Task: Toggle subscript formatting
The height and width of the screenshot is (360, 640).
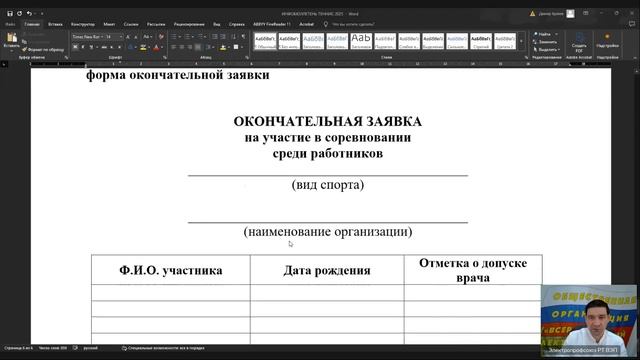Action: click(112, 47)
